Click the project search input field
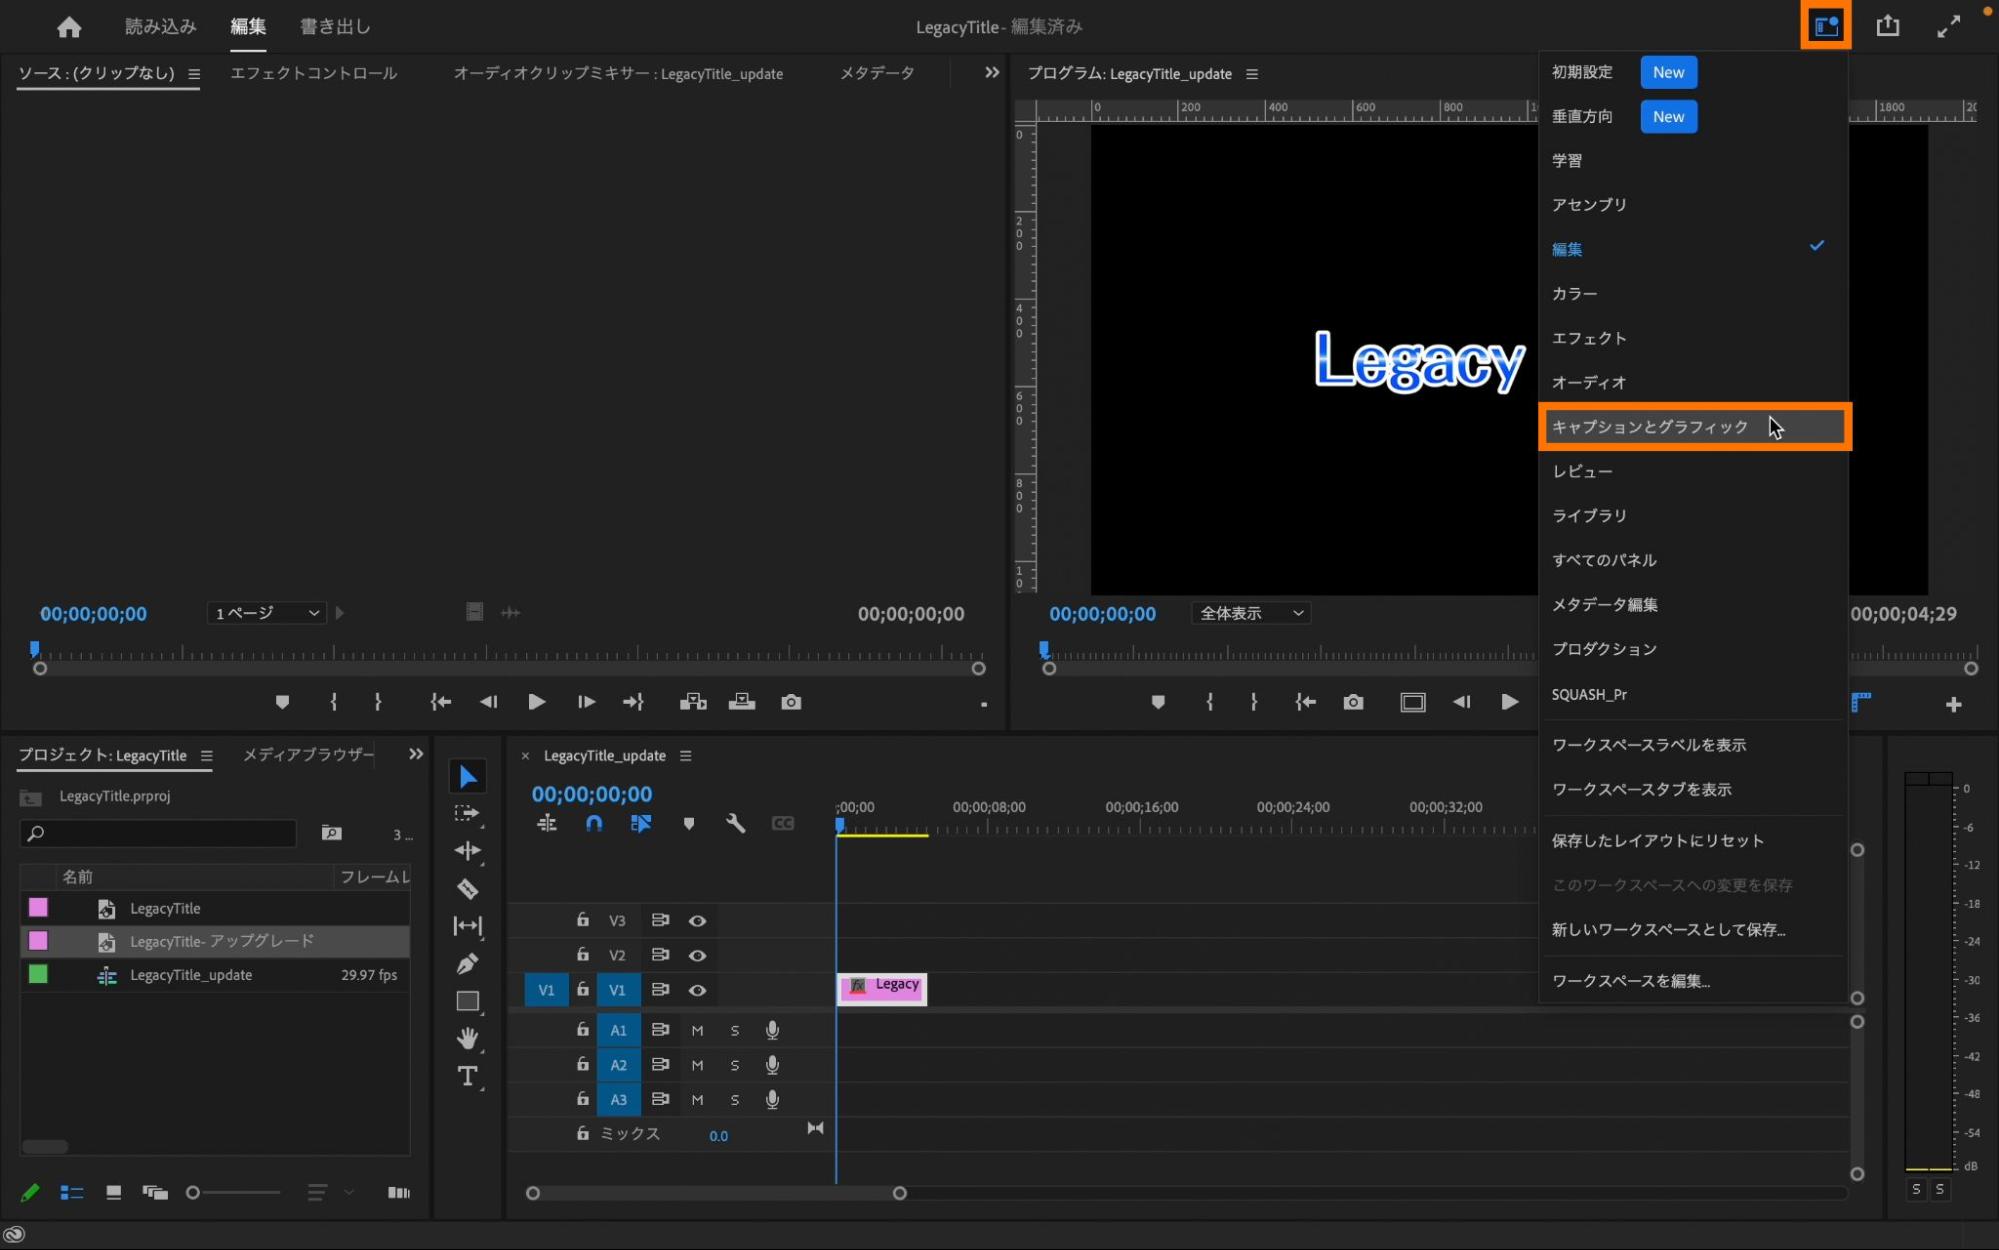Viewport: 1999px width, 1250px height. point(160,833)
